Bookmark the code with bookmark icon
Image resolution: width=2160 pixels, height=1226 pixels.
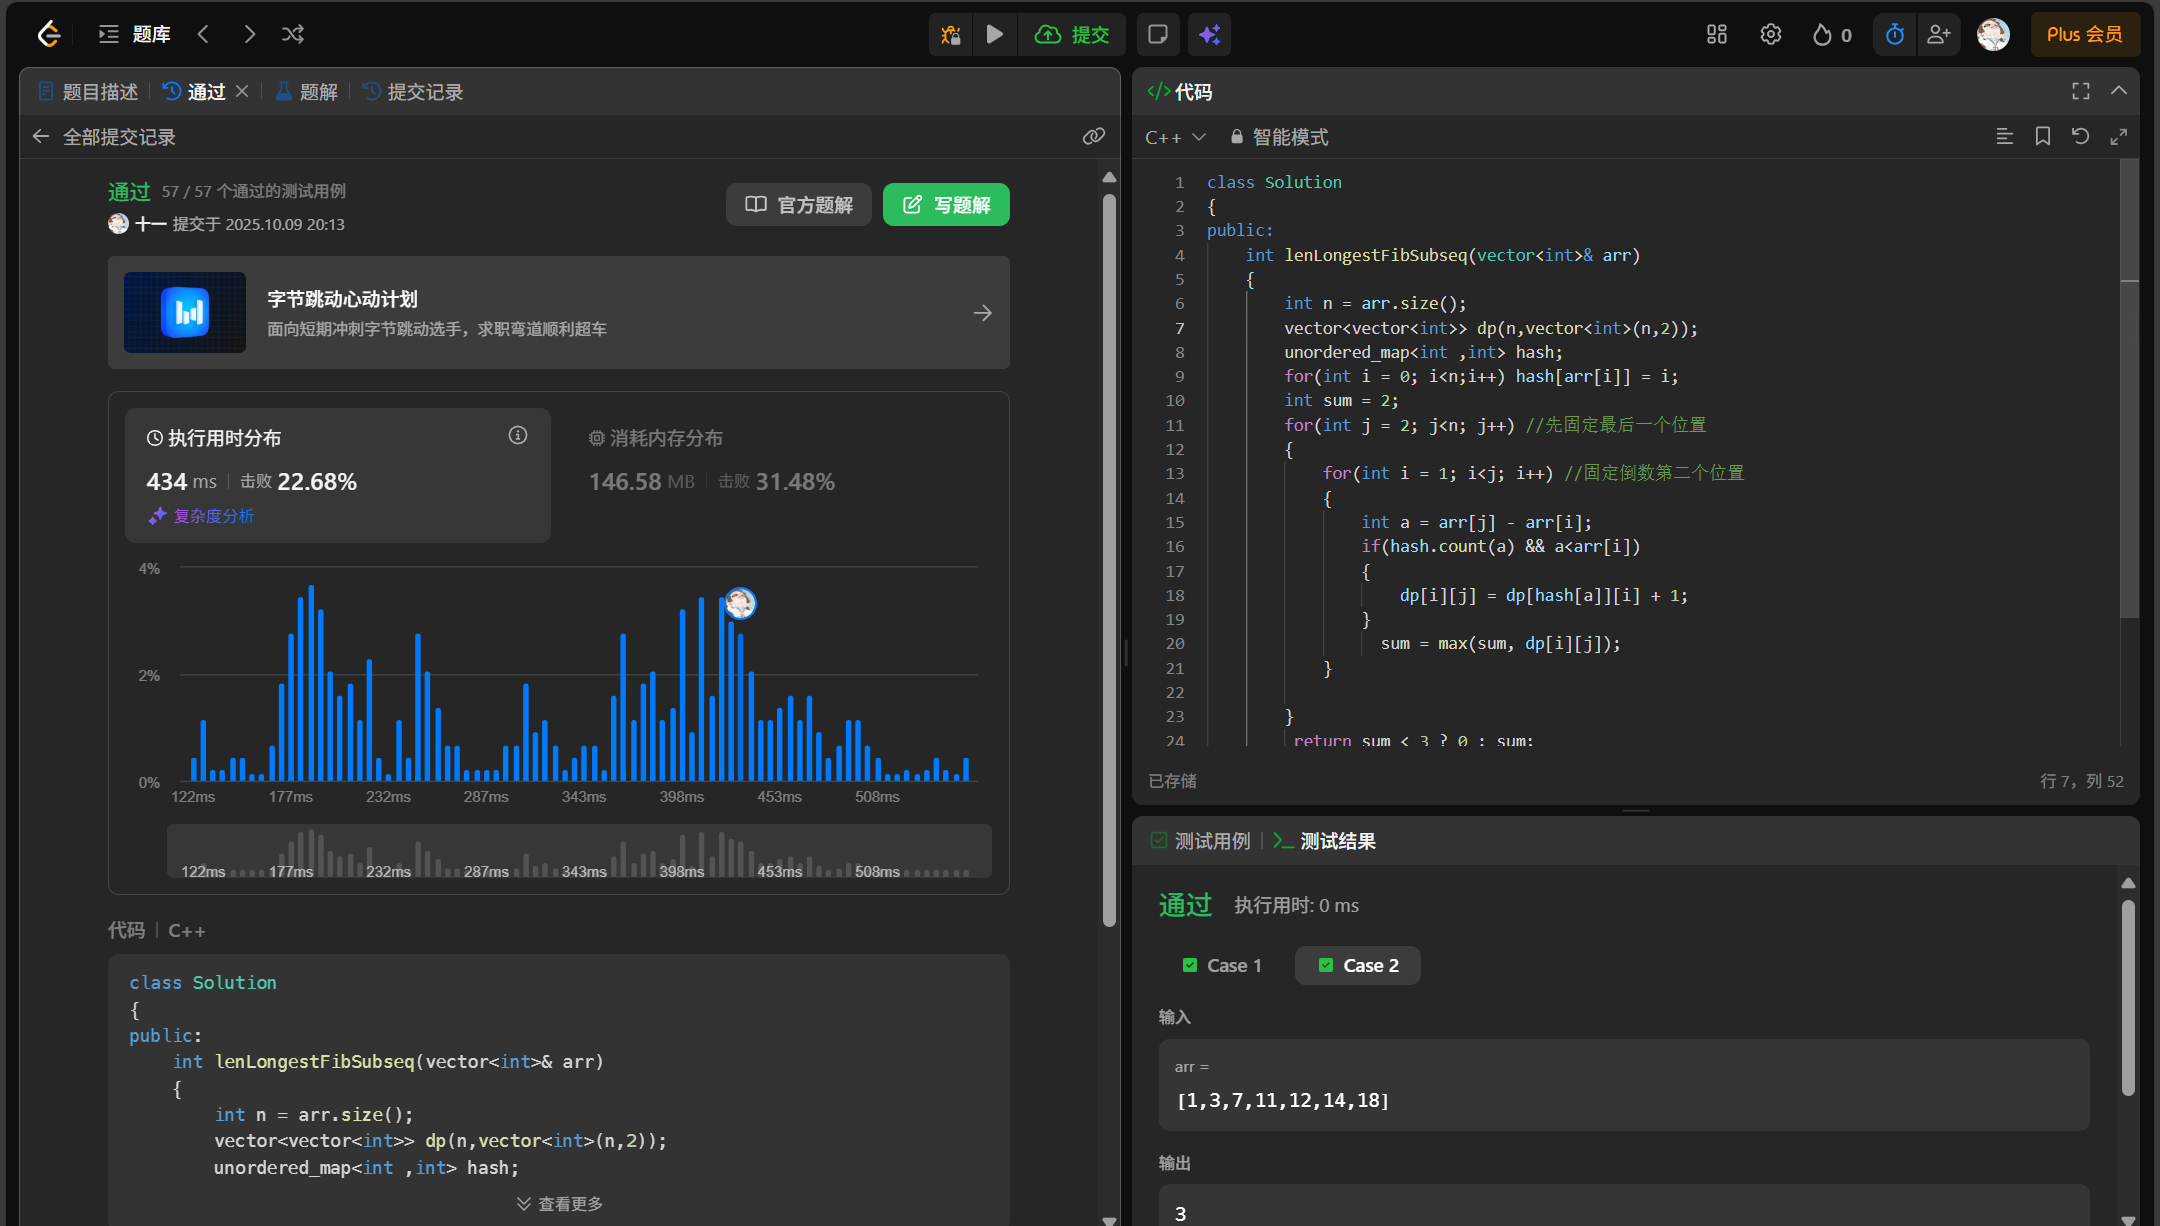tap(2042, 137)
